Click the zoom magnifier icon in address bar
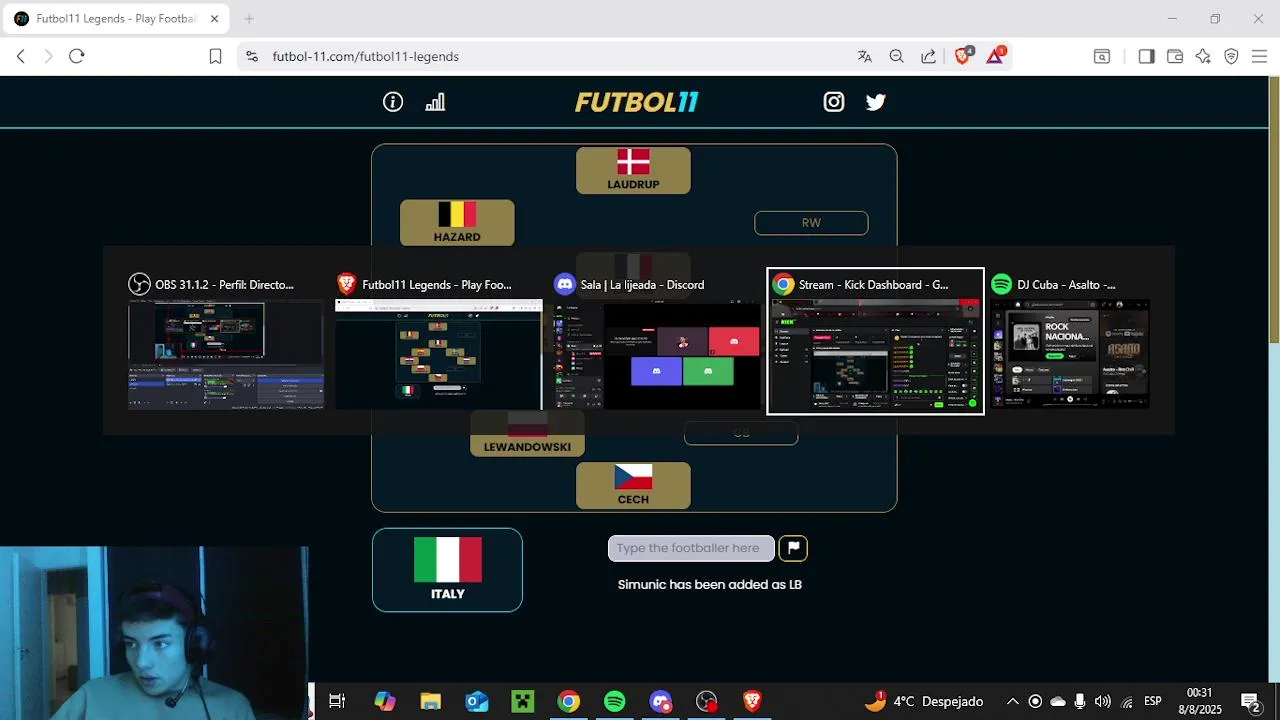Image resolution: width=1280 pixels, height=720 pixels. (897, 56)
